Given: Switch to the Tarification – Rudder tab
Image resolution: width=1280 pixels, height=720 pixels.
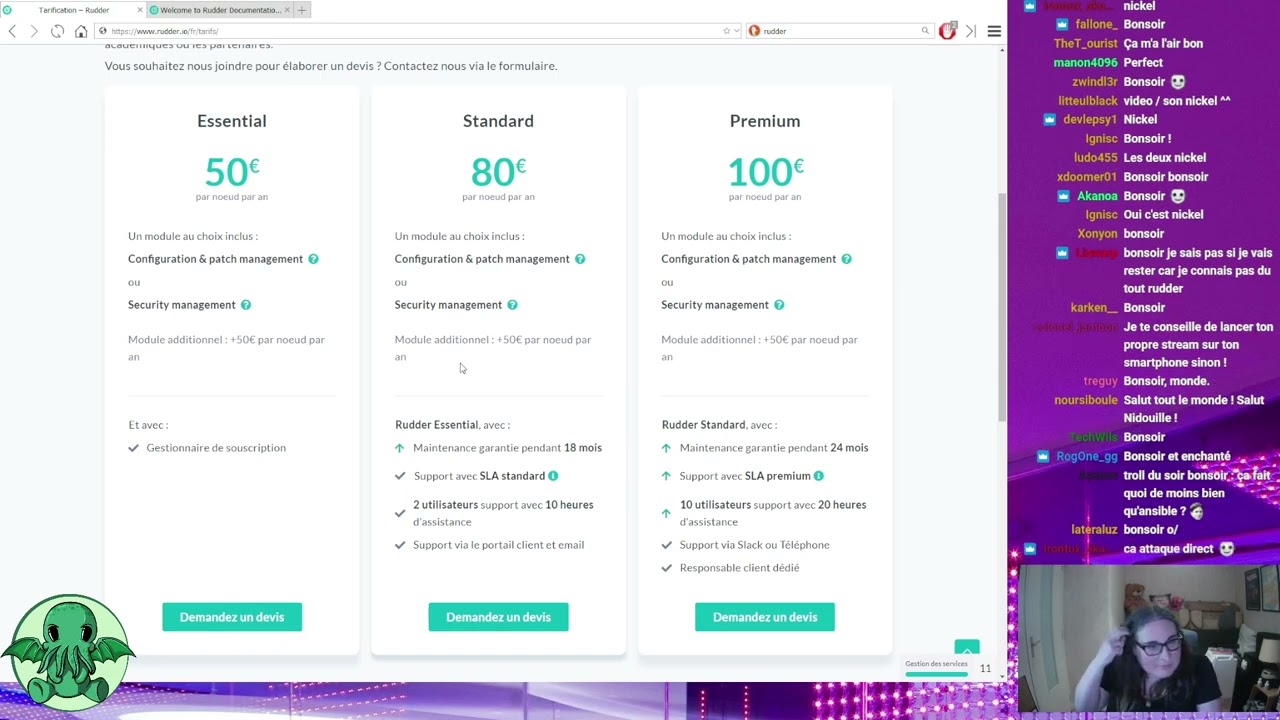Looking at the screenshot, I should pyautogui.click(x=73, y=10).
